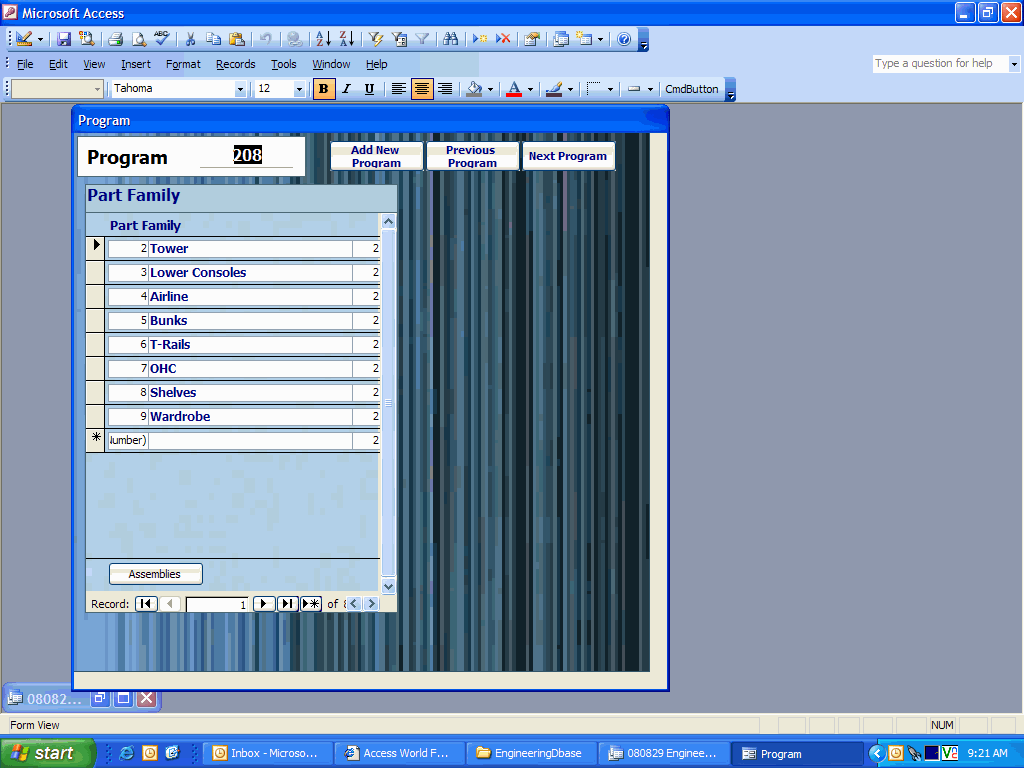The image size is (1024, 768).
Task: Open the File menu
Action: [x=25, y=64]
